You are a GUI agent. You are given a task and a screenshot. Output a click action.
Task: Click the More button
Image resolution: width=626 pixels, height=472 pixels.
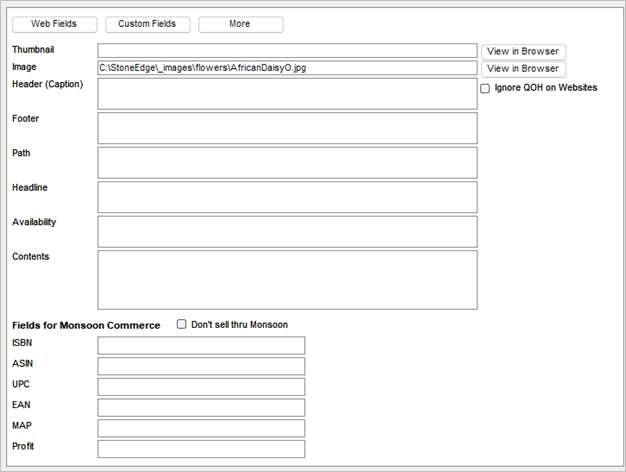pos(240,24)
